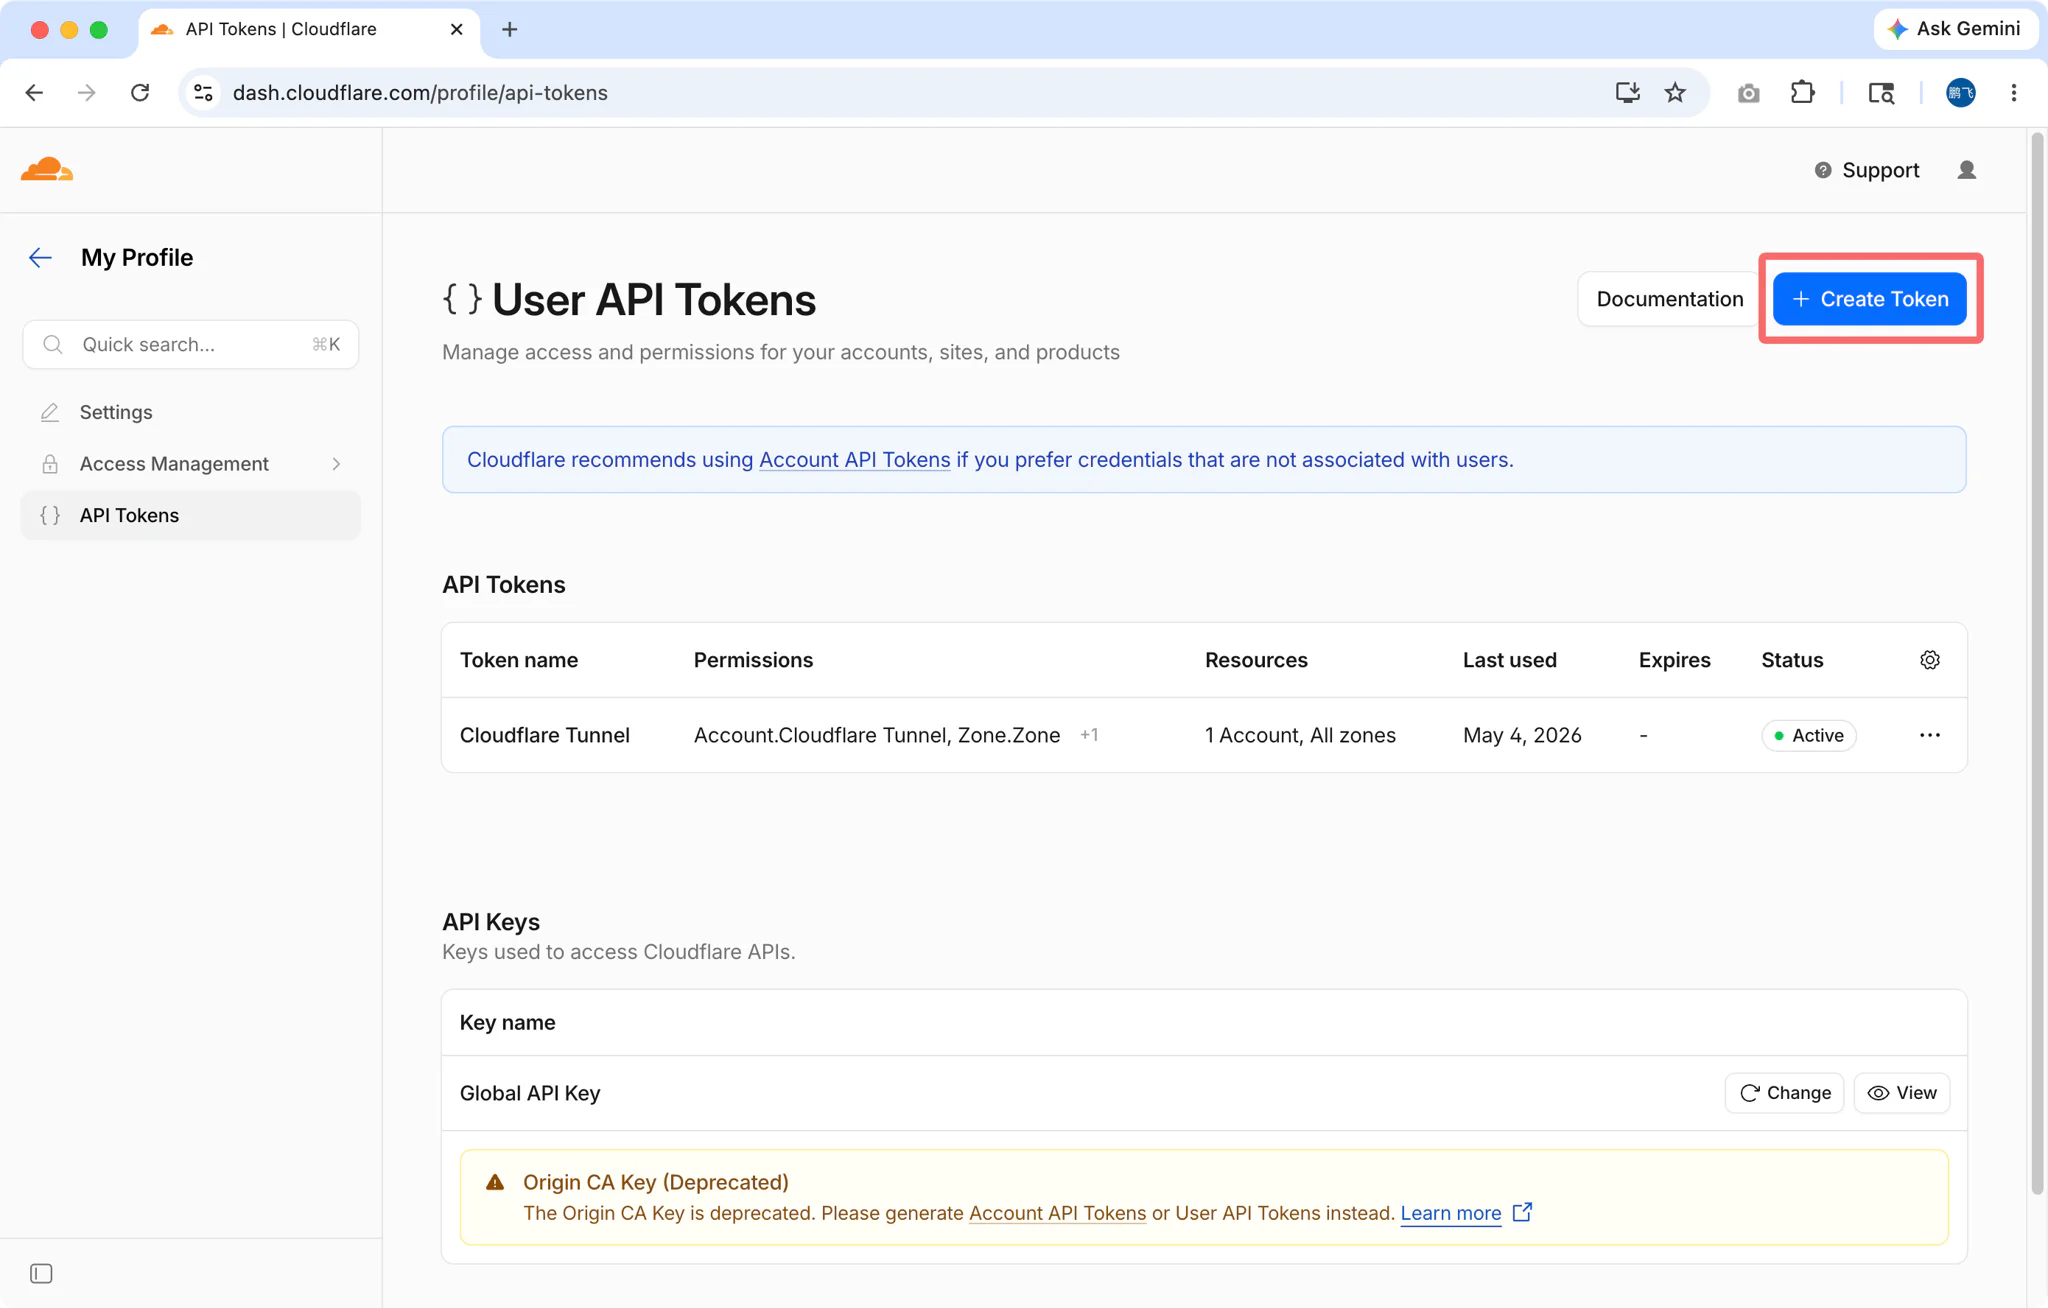Click the Resources column header
The width and height of the screenshot is (2048, 1308).
(1256, 660)
